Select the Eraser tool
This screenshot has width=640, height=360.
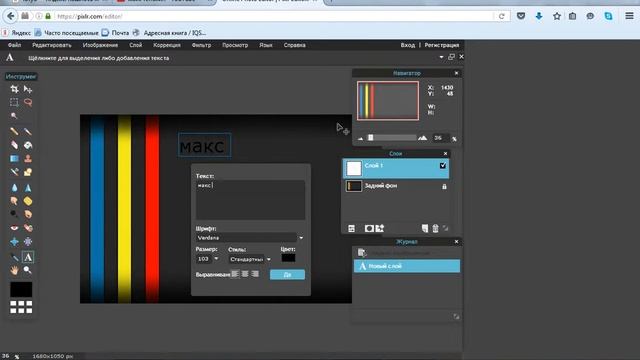click(14, 145)
